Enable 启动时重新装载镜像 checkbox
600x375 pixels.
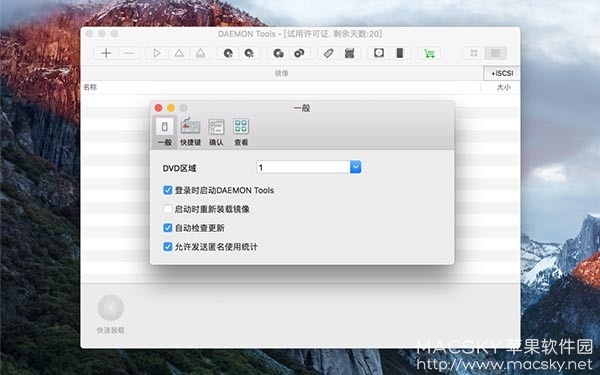point(168,209)
